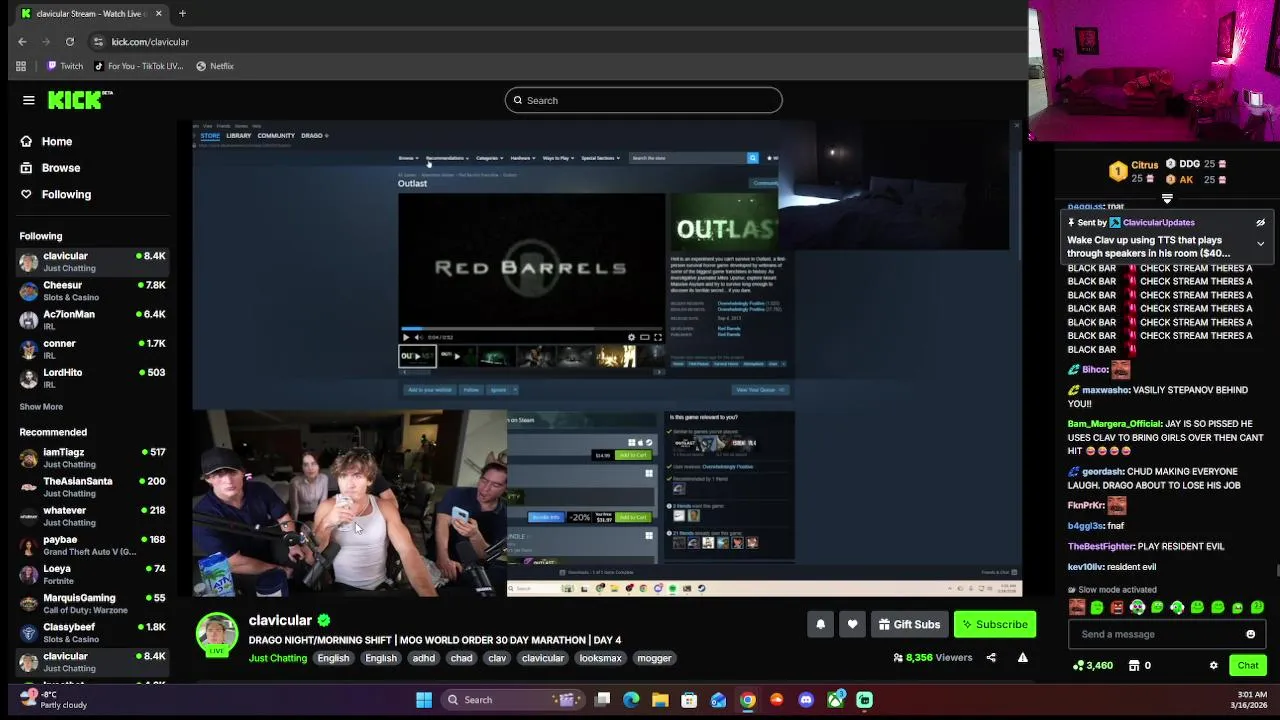Open a new browser tab
The image size is (1280, 720).
pos(182,13)
